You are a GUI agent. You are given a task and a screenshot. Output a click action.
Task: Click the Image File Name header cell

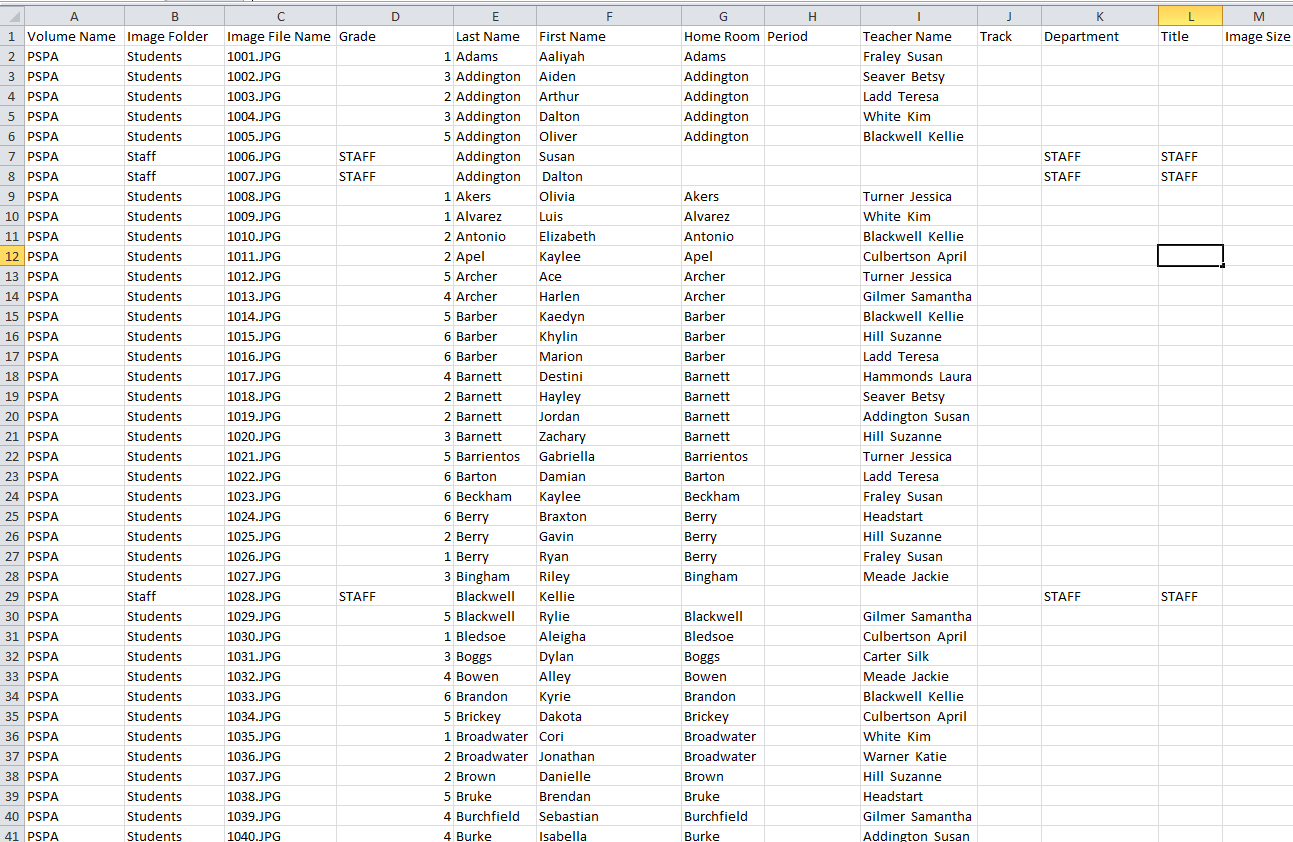coord(280,36)
